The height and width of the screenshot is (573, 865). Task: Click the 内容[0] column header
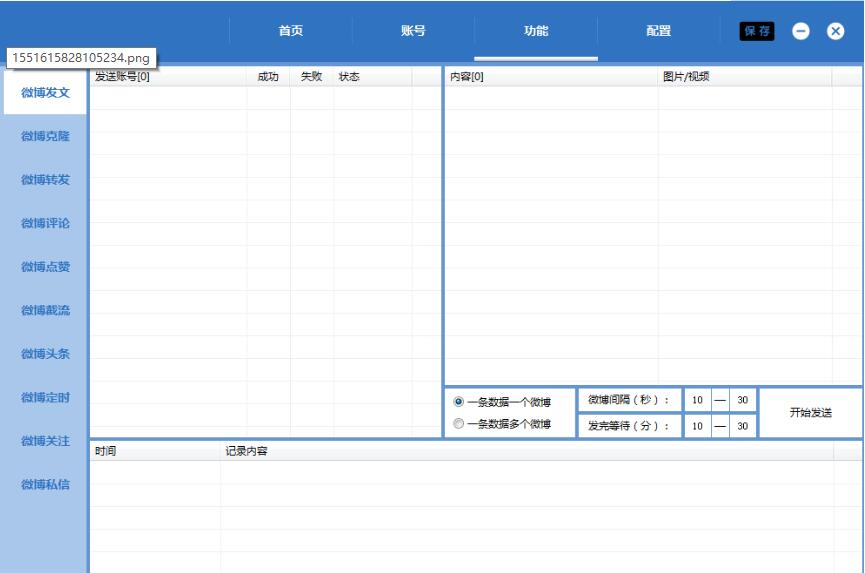tap(551, 77)
